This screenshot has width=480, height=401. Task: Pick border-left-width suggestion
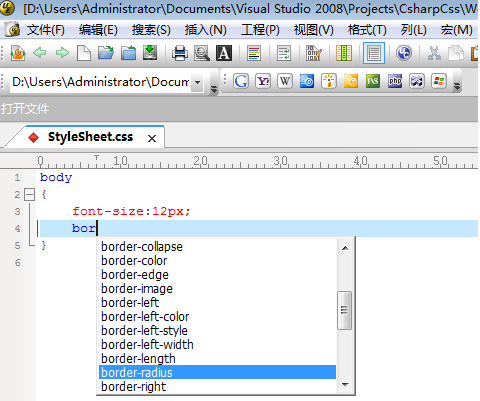coord(217,345)
